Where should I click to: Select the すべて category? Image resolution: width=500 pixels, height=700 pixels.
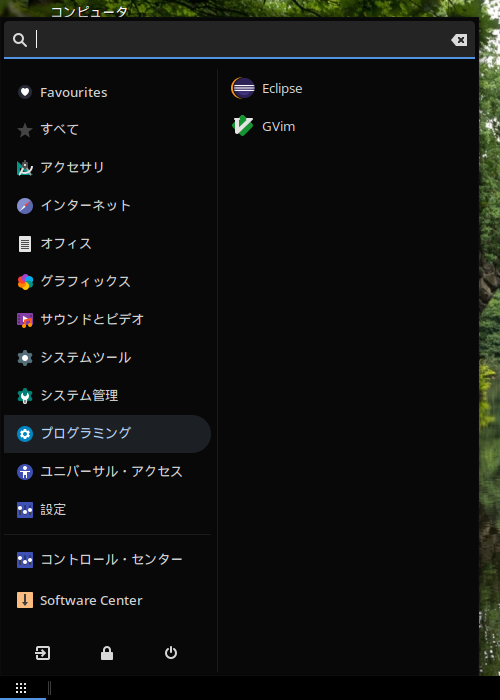pyautogui.click(x=107, y=130)
